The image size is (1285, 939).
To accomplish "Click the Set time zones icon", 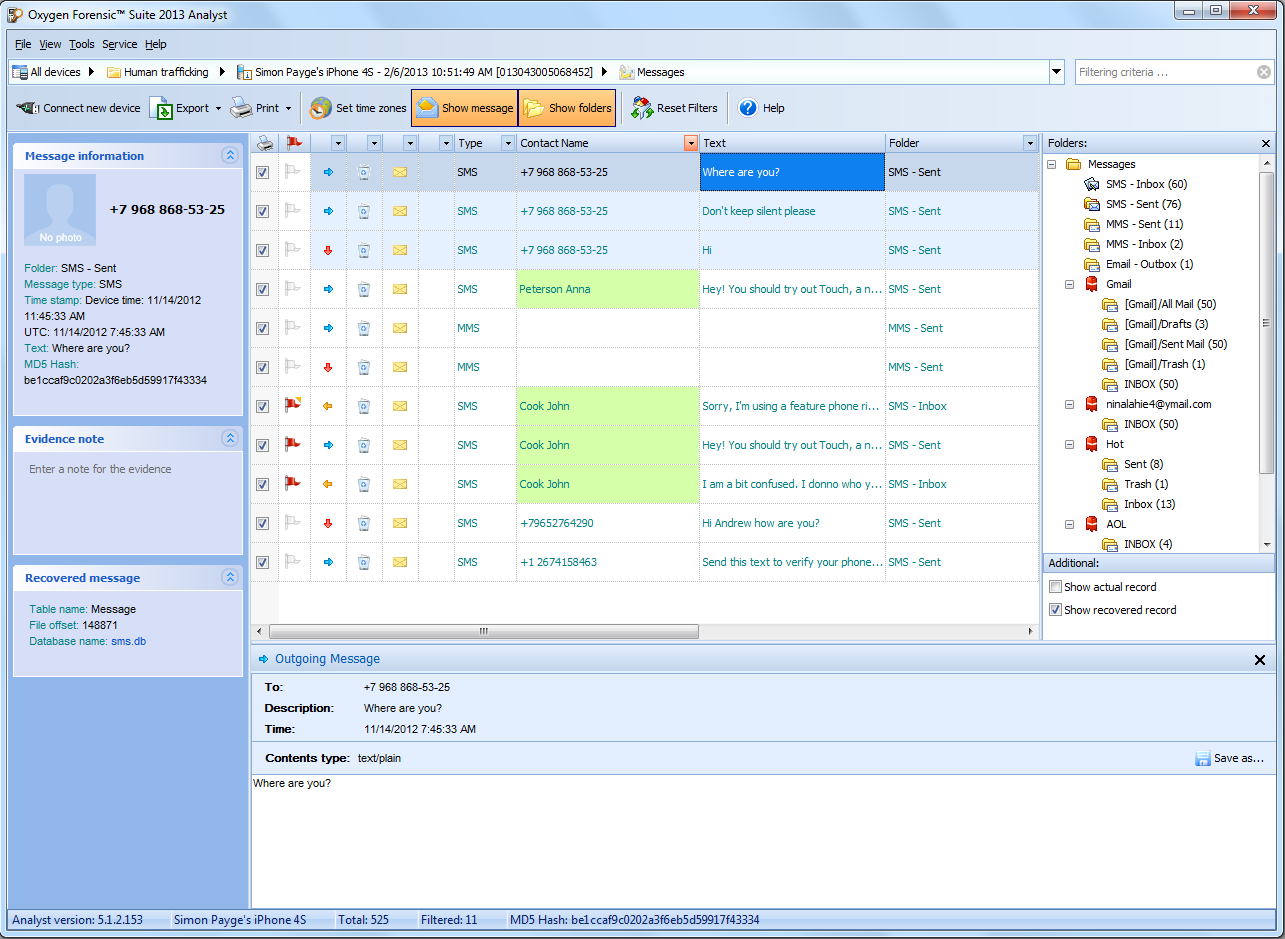I will tap(321, 108).
